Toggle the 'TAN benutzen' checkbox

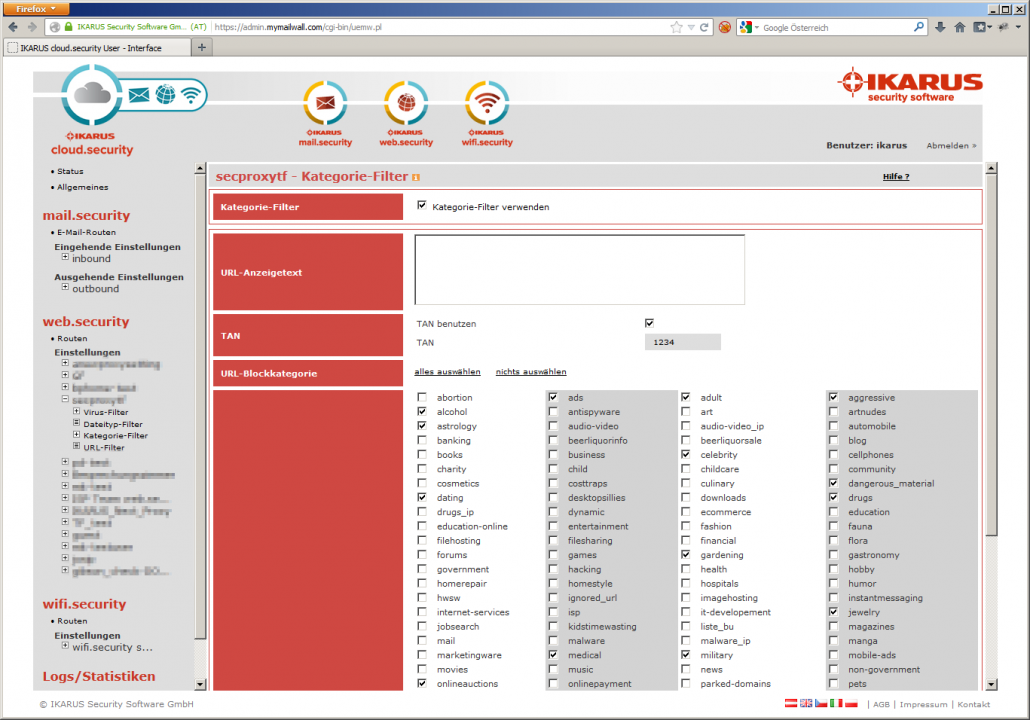pyautogui.click(x=649, y=323)
